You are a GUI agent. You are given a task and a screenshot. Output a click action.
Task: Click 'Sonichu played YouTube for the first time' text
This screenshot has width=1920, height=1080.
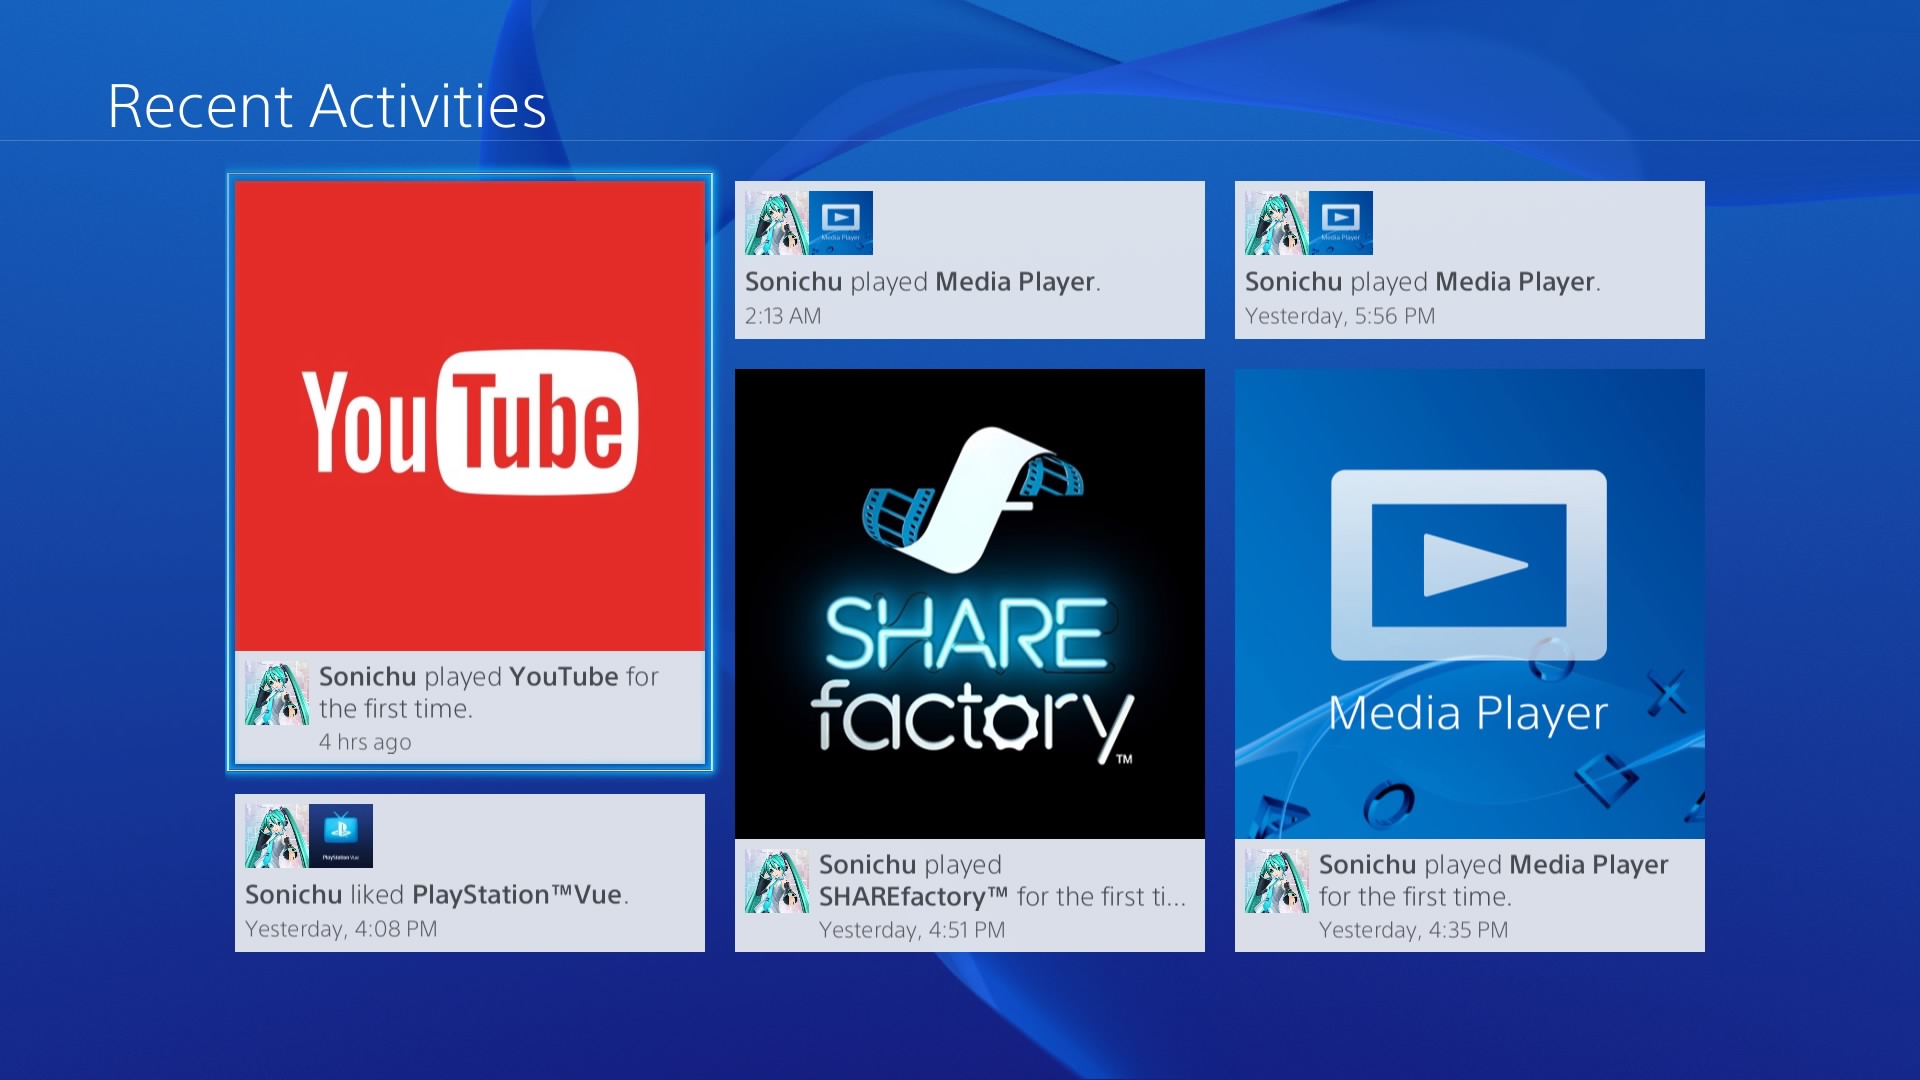tap(489, 692)
